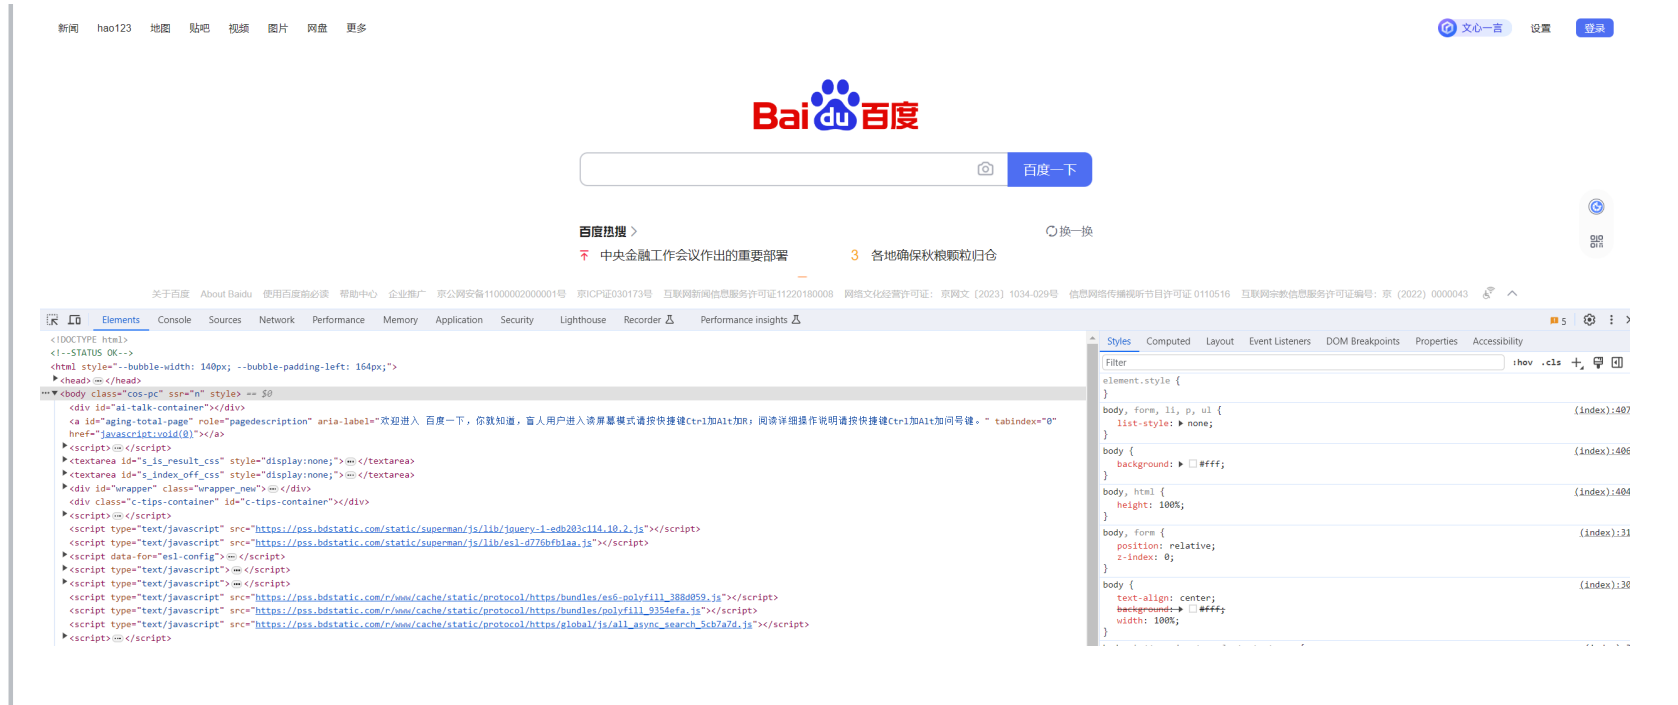Click the Elements panel vertical scrollbar

tap(1092, 488)
